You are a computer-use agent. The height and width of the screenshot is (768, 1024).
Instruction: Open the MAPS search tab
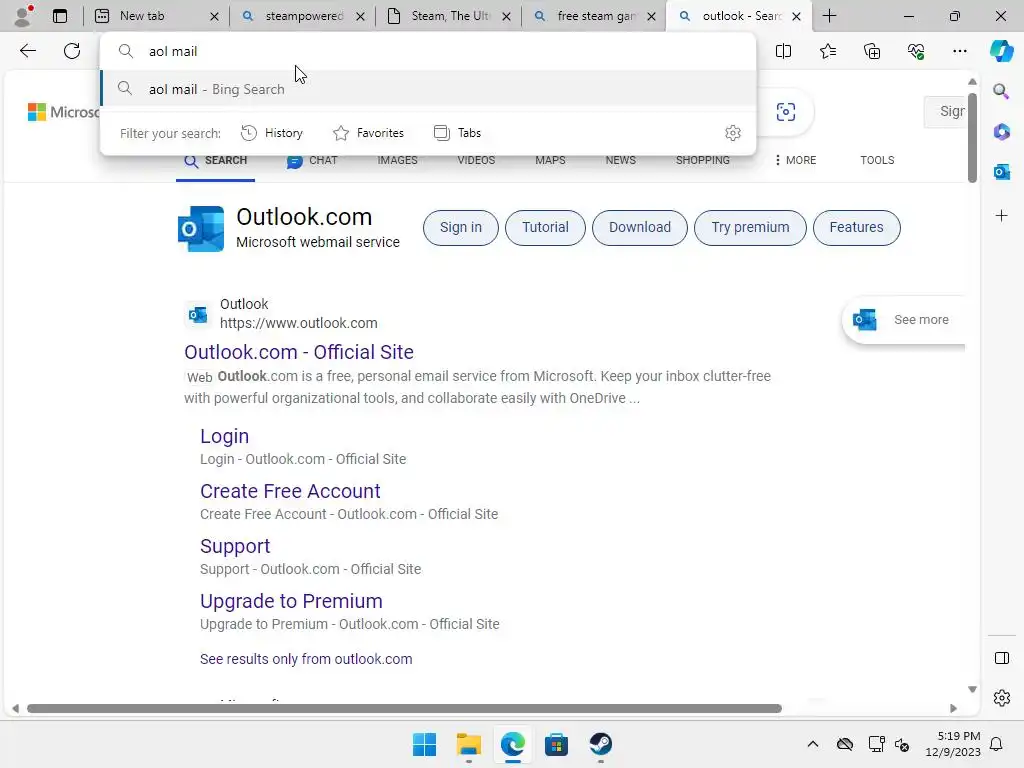click(551, 160)
